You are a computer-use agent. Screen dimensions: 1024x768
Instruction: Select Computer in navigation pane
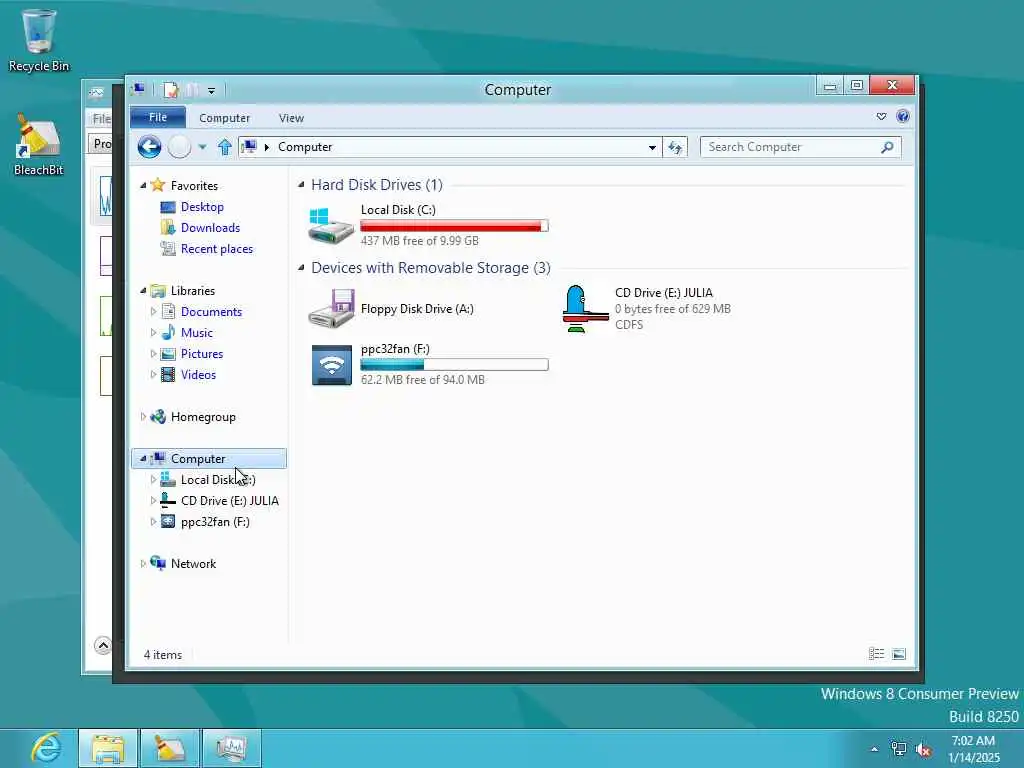pyautogui.click(x=209, y=458)
